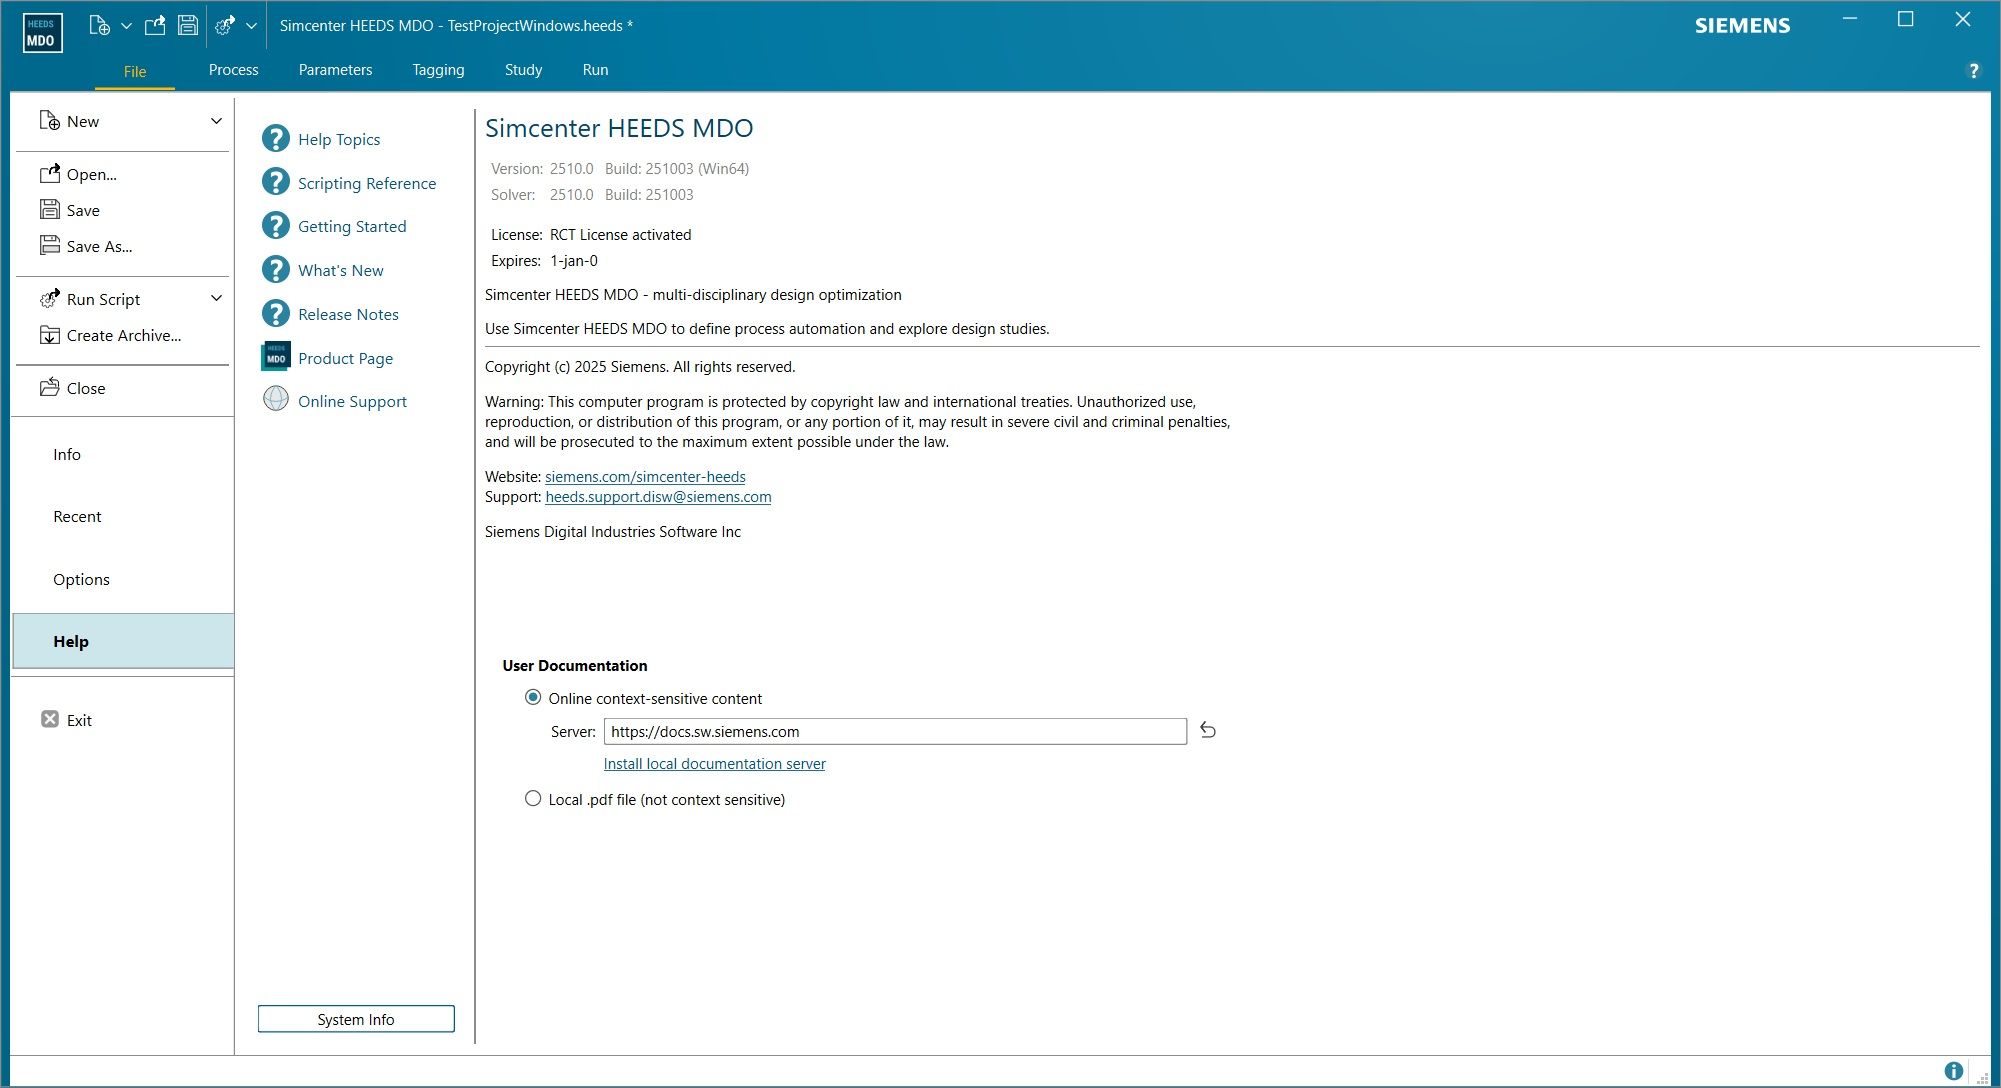Select Local .pdf file radio button

533,798
